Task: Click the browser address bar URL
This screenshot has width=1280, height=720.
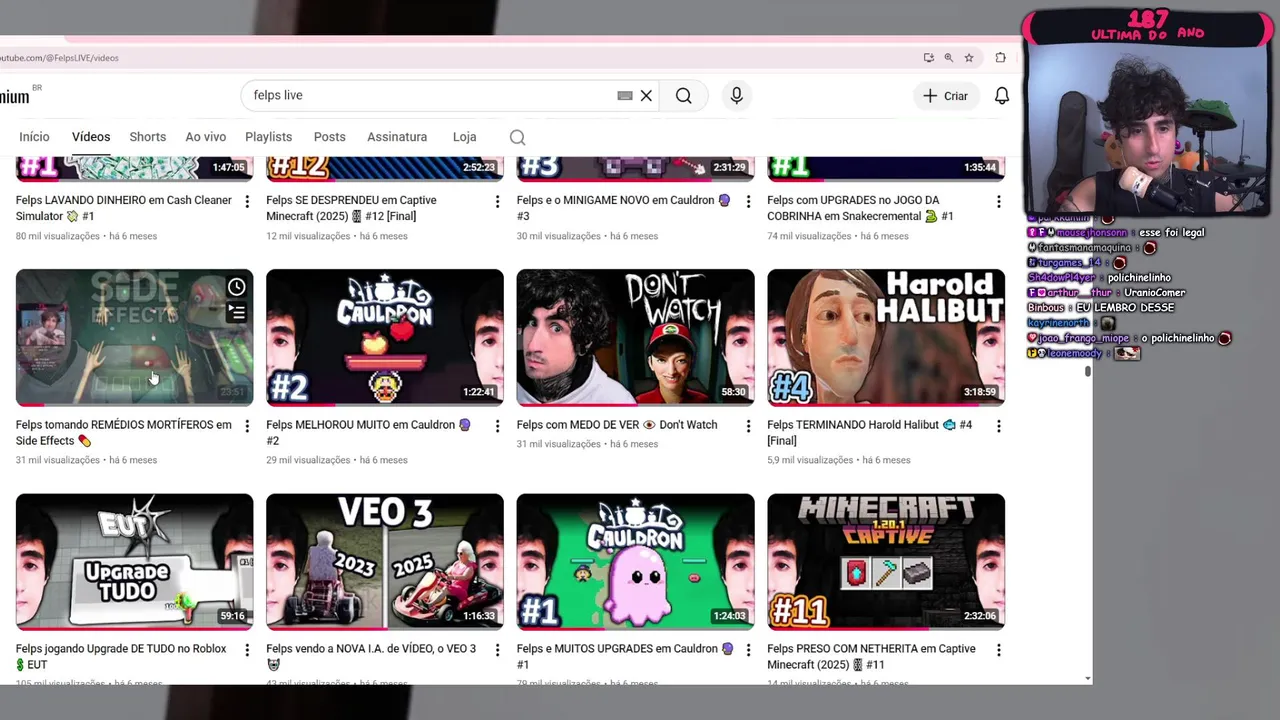Action: pyautogui.click(x=60, y=58)
